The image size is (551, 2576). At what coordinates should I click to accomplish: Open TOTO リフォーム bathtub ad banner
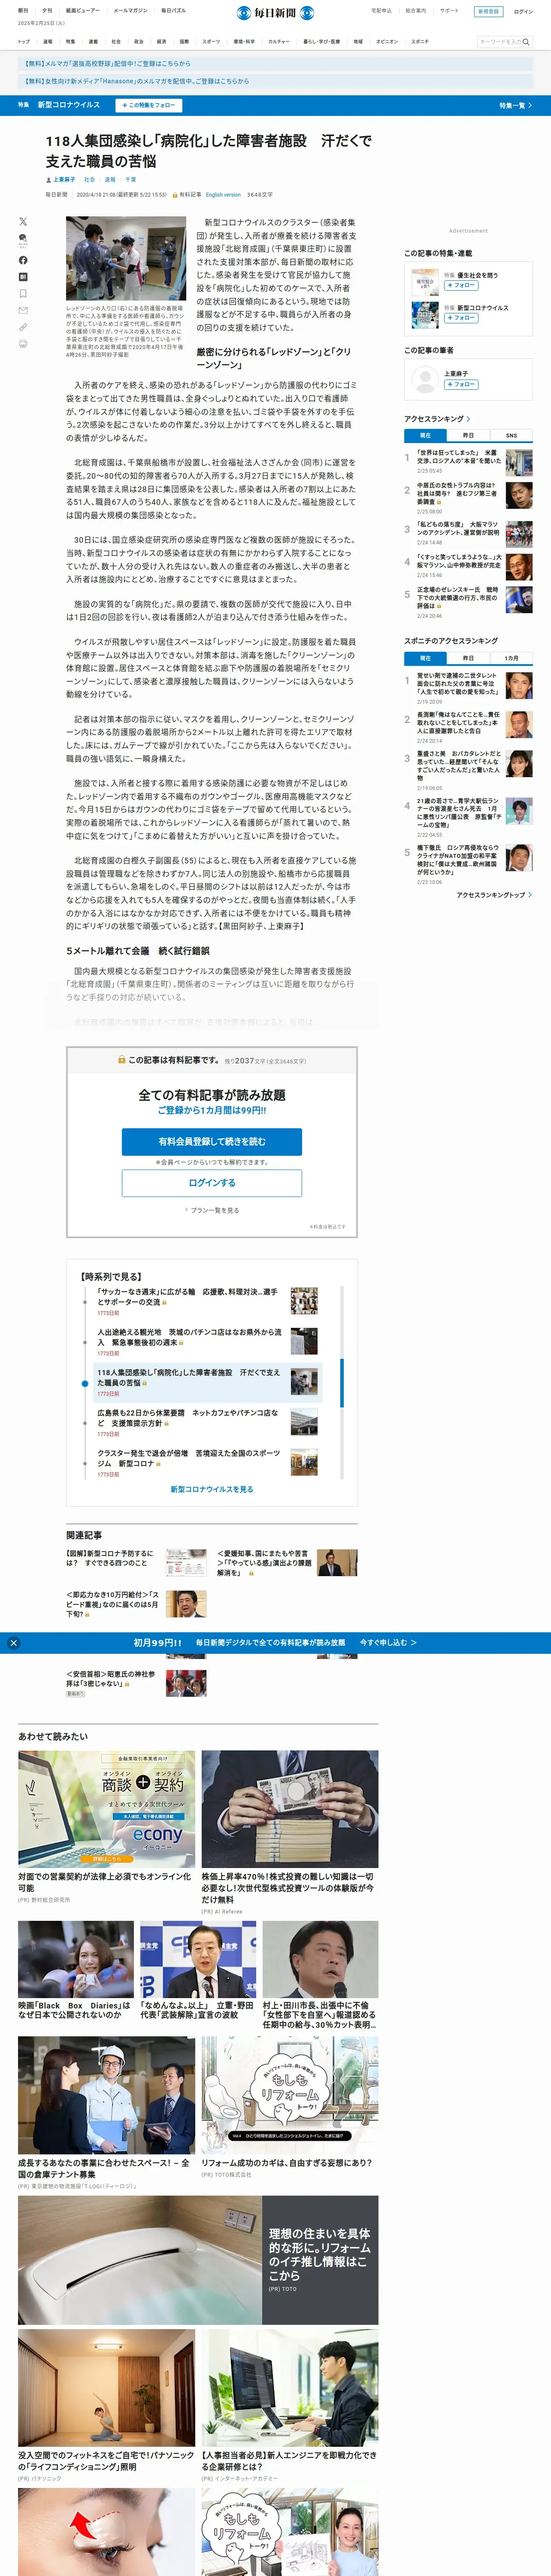198,2260
